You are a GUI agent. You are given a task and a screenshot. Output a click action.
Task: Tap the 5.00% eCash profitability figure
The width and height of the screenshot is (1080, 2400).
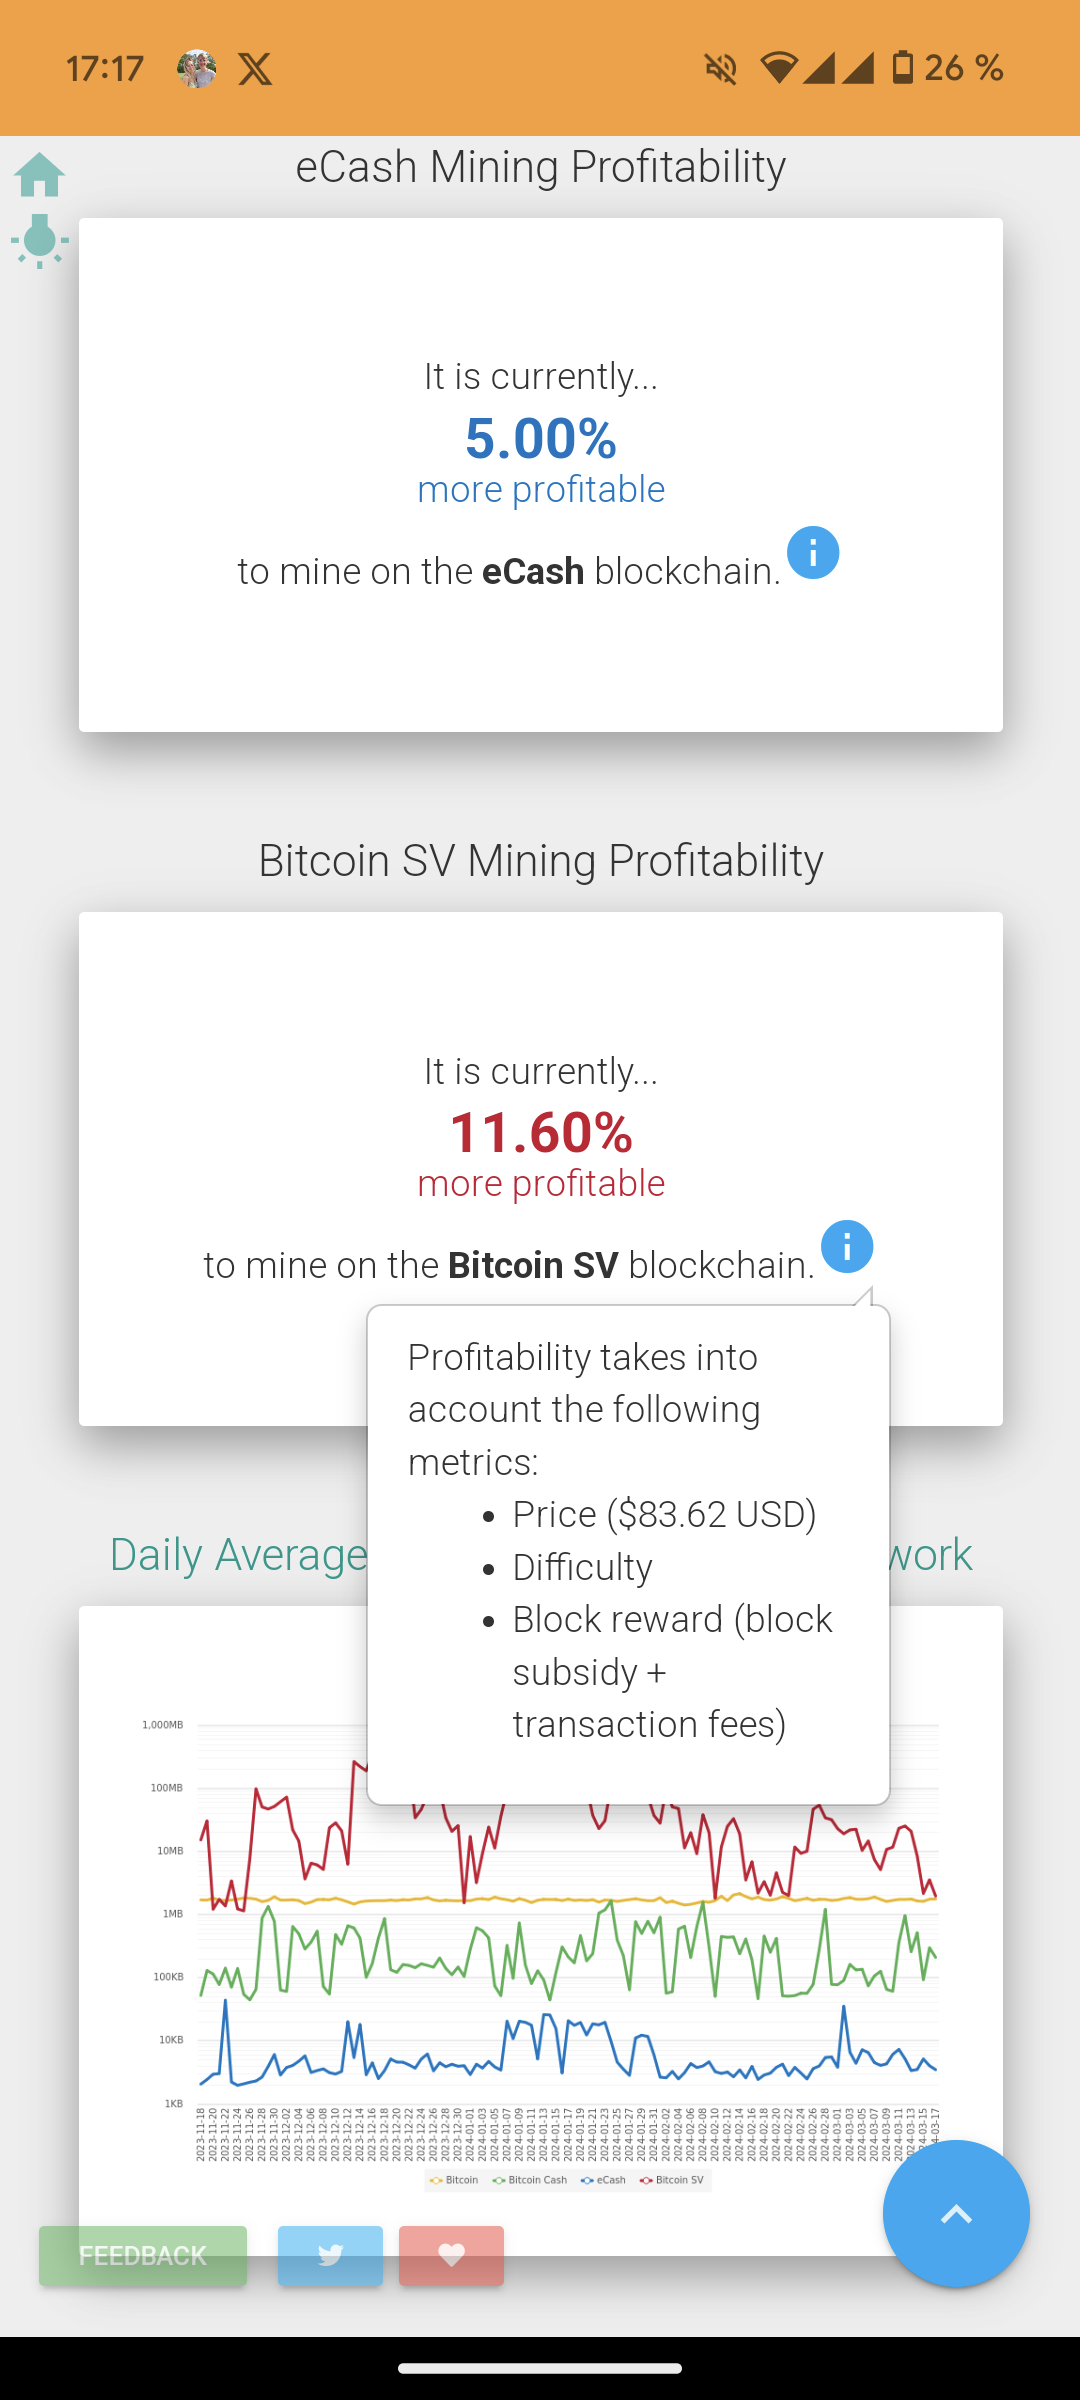[x=541, y=438]
